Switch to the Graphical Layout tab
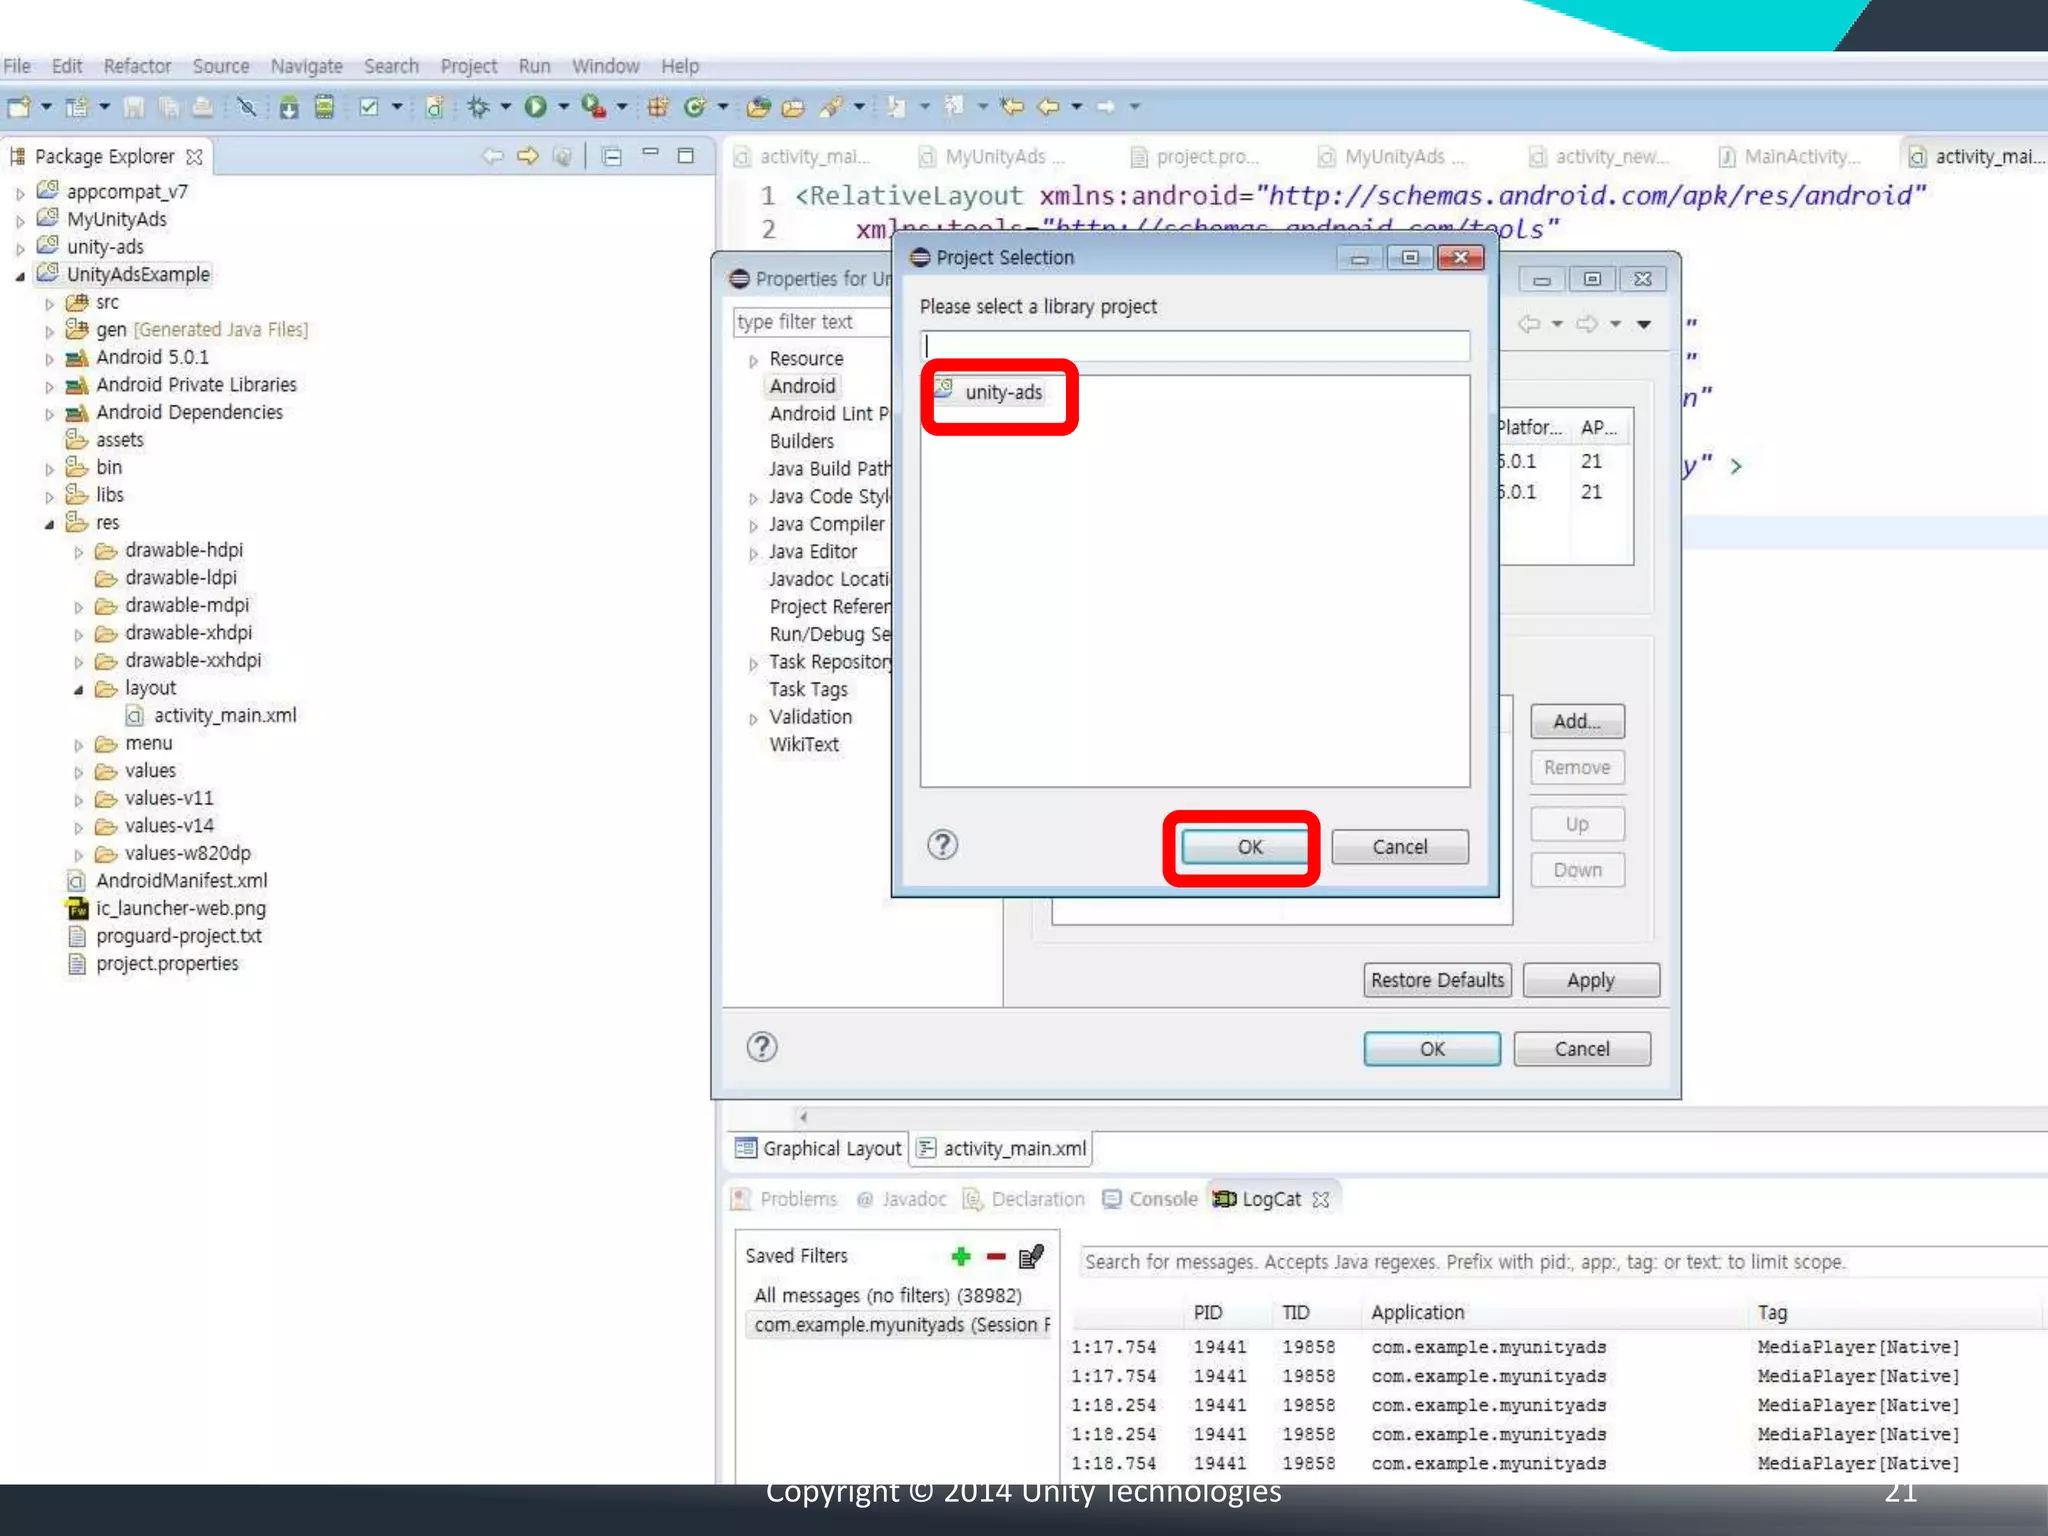2048x1536 pixels. pyautogui.click(x=818, y=1148)
